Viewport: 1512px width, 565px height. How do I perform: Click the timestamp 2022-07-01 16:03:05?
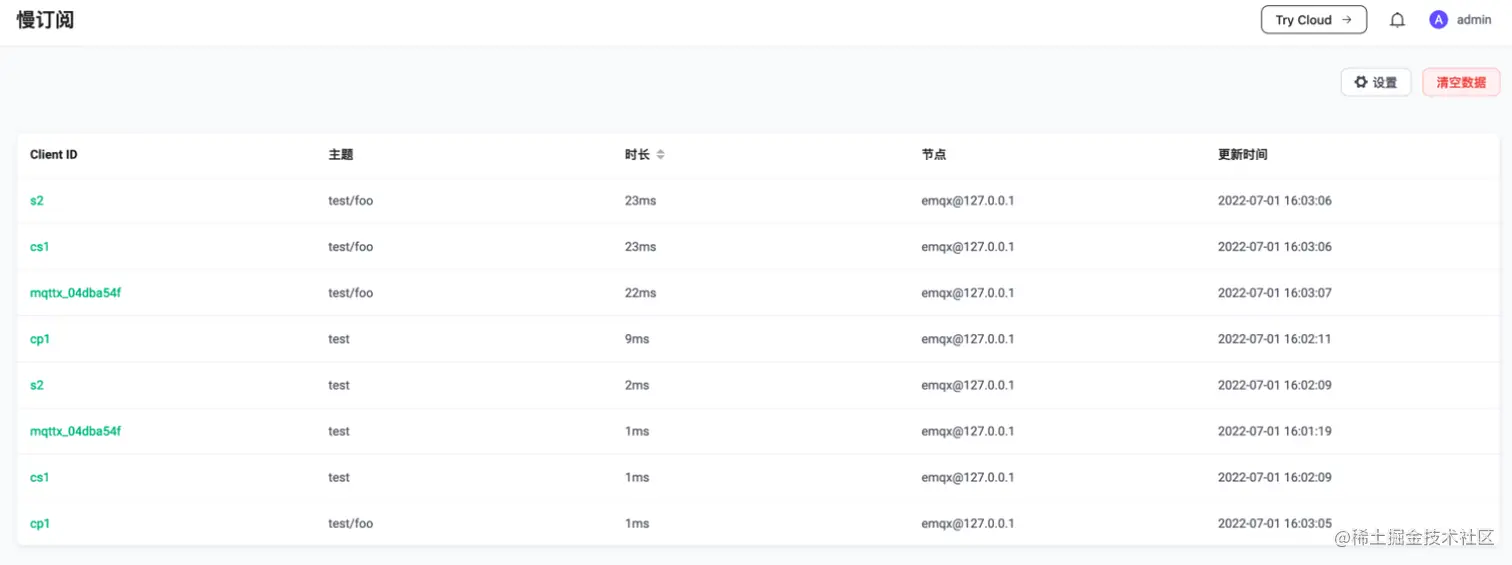(x=1275, y=523)
